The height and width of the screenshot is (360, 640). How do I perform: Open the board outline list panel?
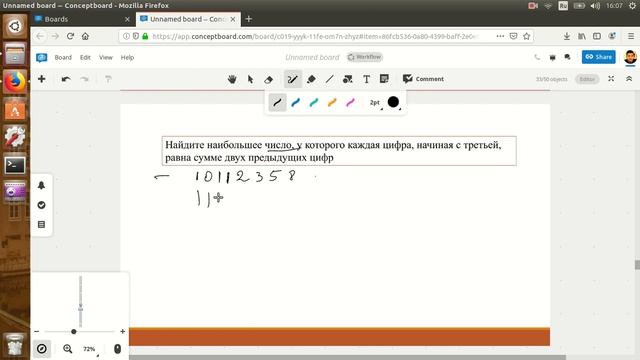(41, 224)
